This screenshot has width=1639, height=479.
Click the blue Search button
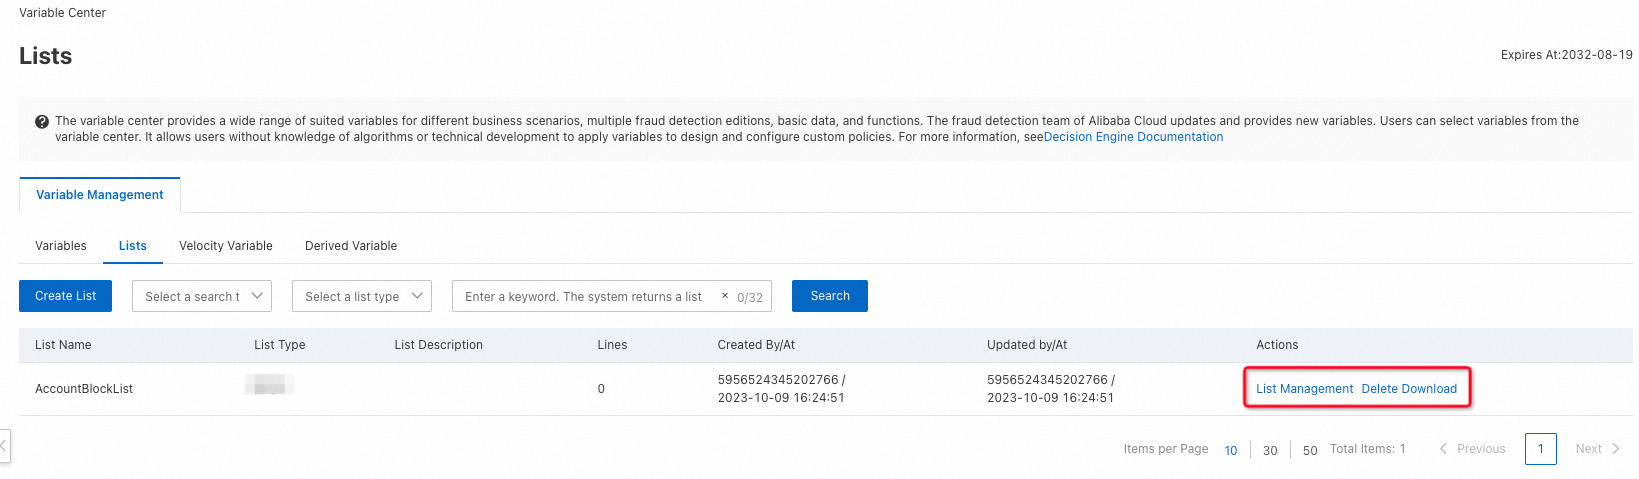(830, 296)
